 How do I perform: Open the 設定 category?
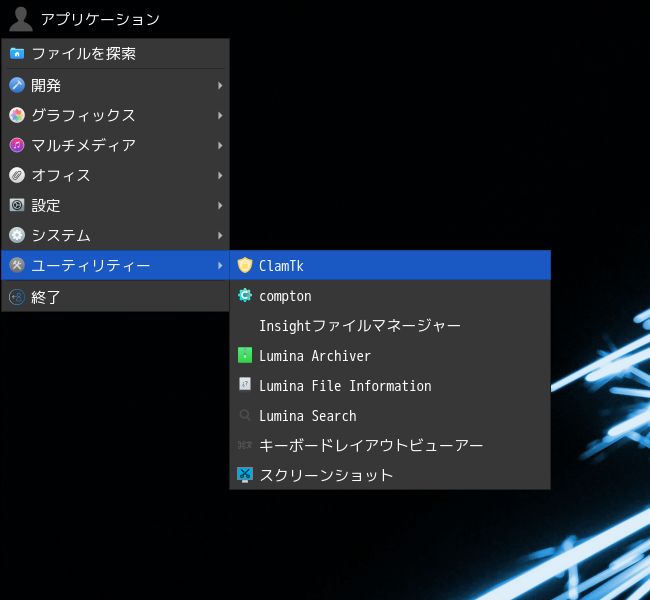click(x=116, y=205)
